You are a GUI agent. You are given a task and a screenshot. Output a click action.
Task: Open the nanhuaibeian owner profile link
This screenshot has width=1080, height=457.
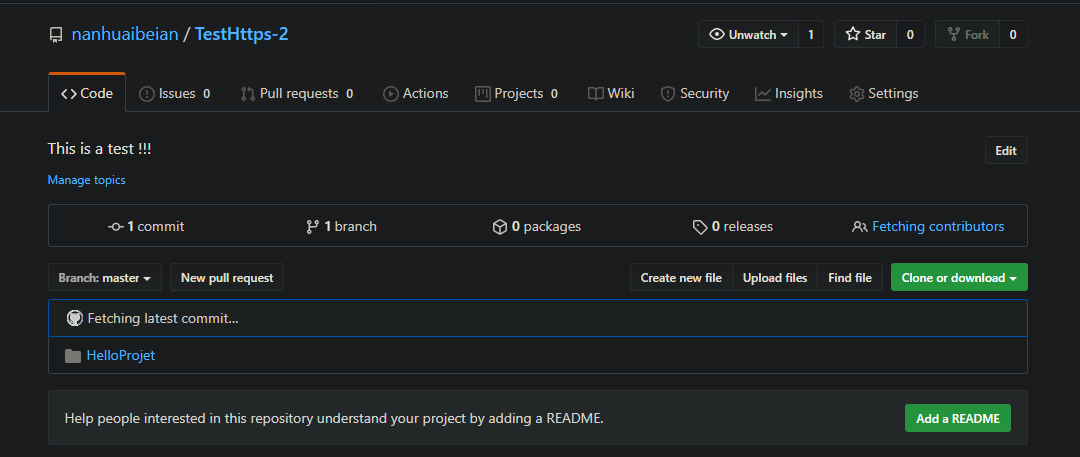tap(124, 34)
